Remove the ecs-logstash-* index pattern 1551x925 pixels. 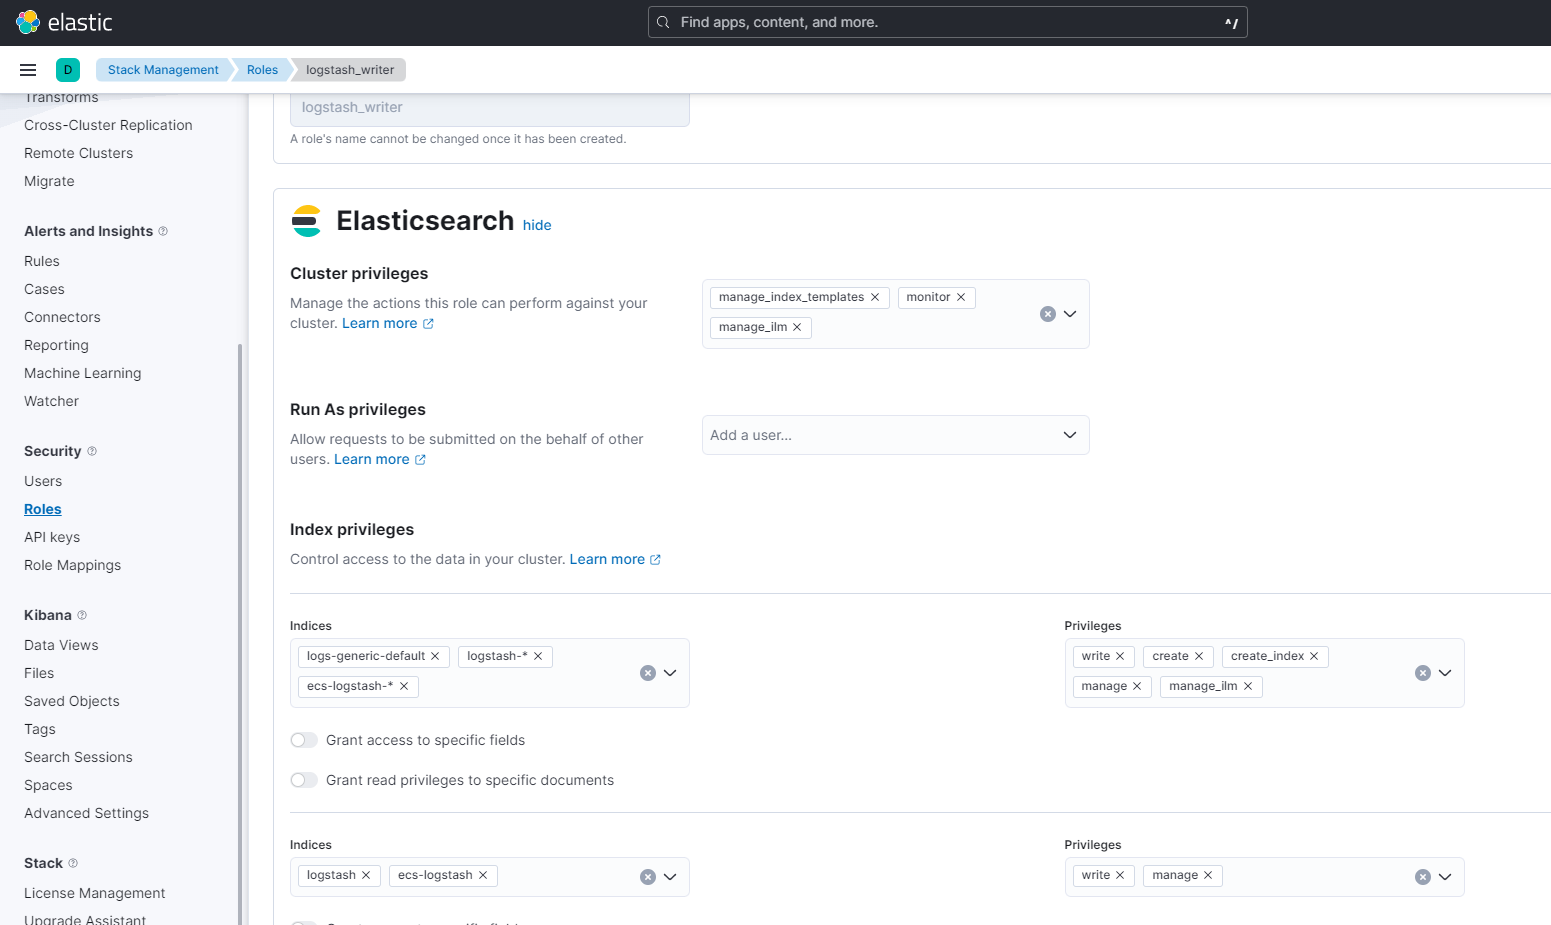point(404,686)
